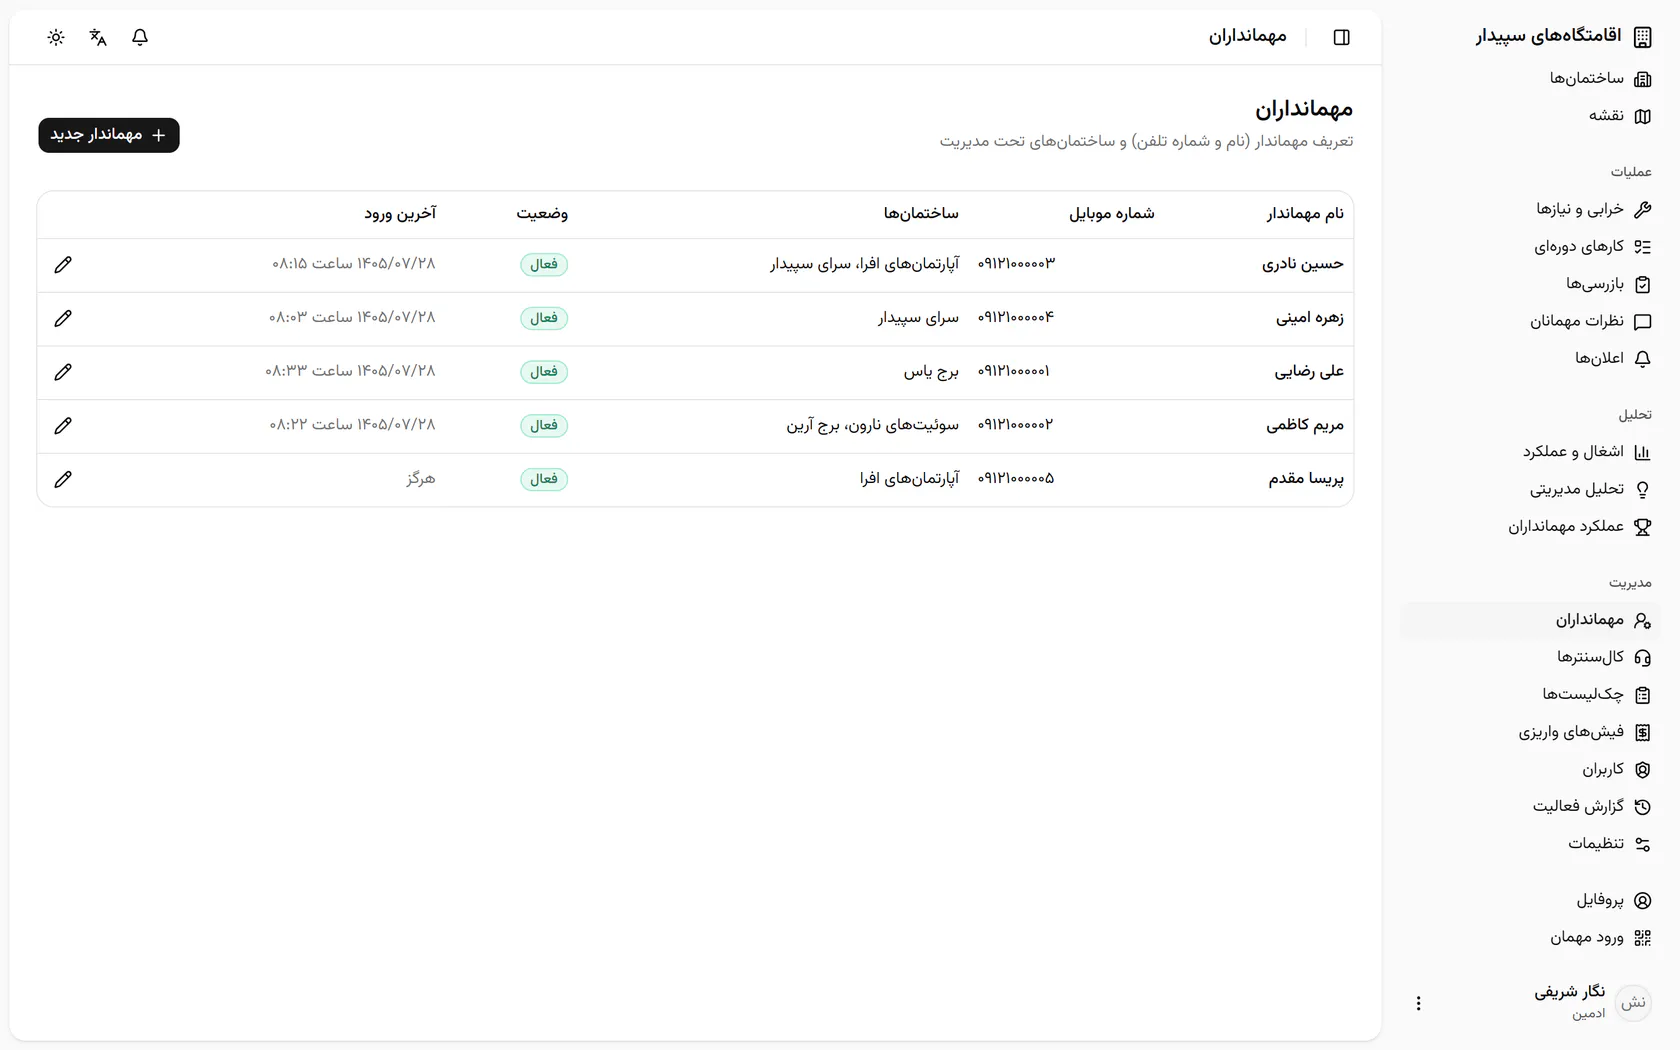
Task: Edit host پریسا مقدم with pencil icon
Action: click(x=63, y=480)
